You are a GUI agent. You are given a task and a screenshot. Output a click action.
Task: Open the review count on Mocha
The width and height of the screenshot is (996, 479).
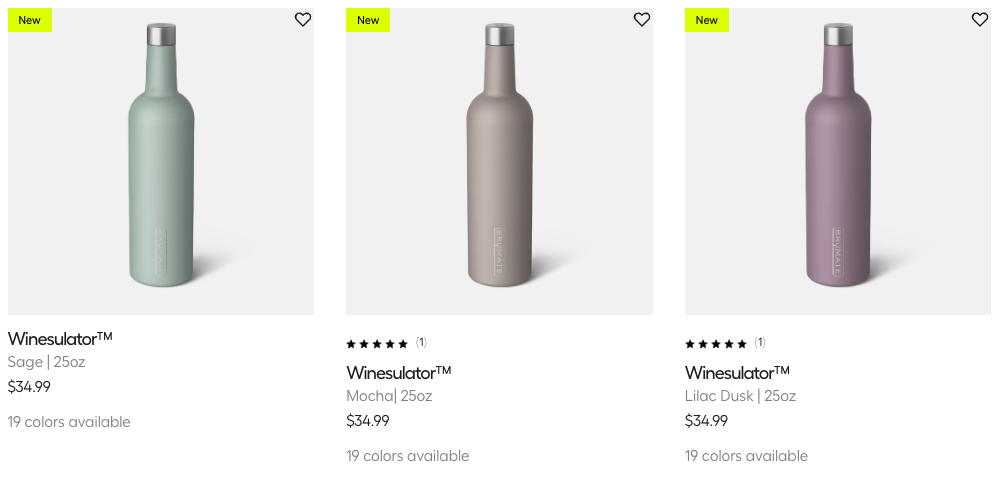[421, 343]
